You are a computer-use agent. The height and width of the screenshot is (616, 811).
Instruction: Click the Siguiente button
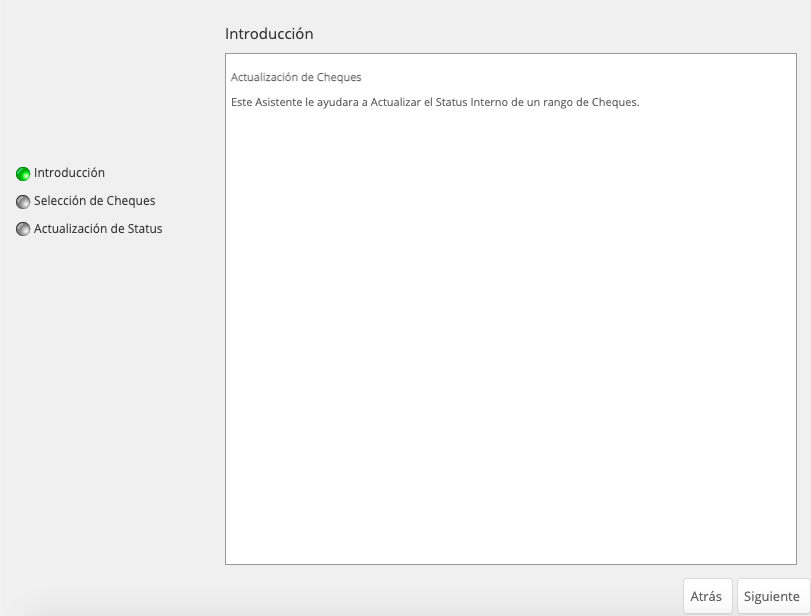773,596
